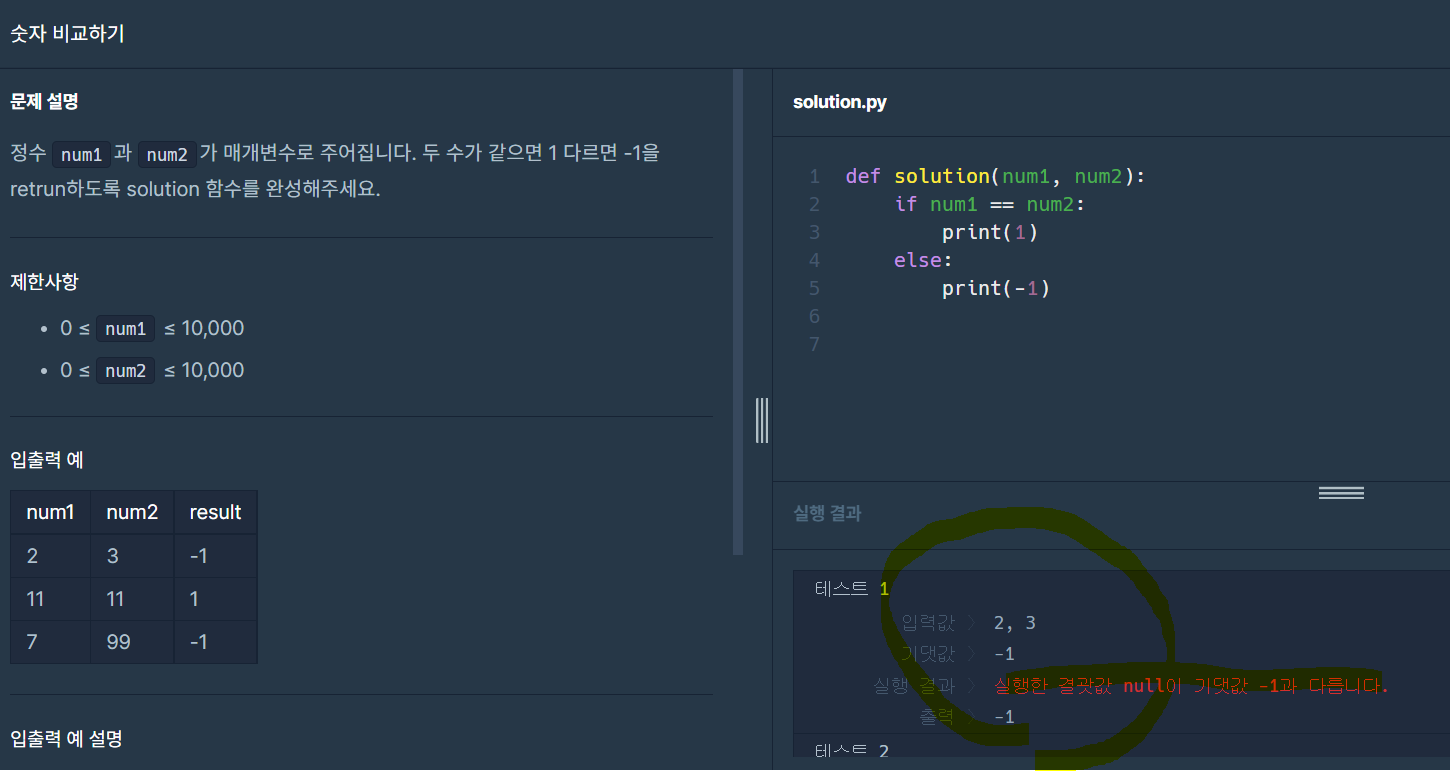Click the 테스트 2 result label

(x=852, y=750)
